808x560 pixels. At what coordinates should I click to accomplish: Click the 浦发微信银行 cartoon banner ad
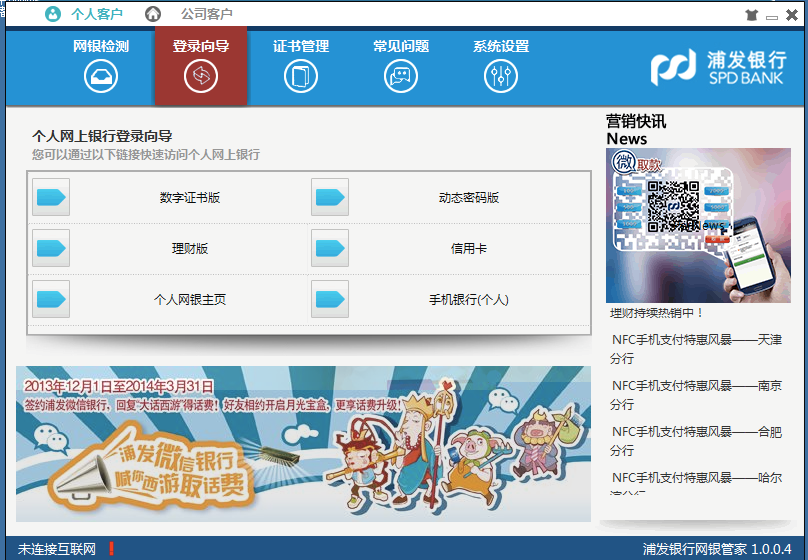(x=303, y=443)
